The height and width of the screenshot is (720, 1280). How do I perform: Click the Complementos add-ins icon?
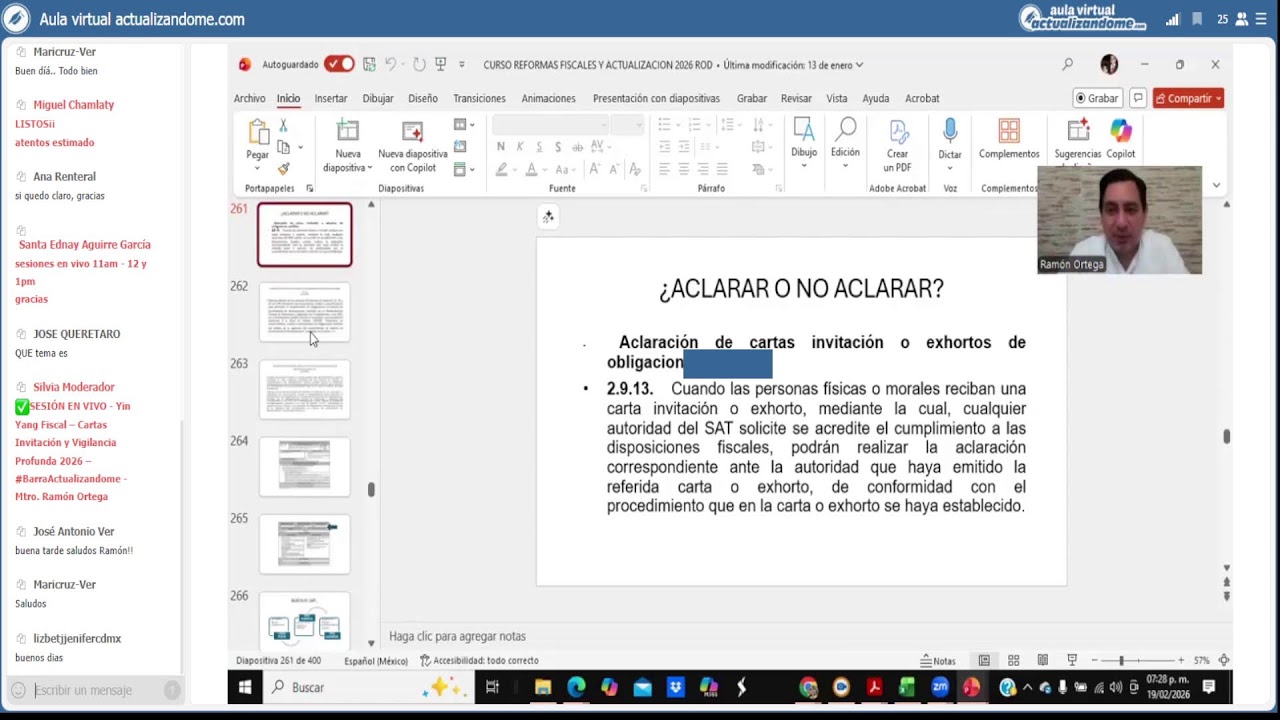pos(1009,131)
